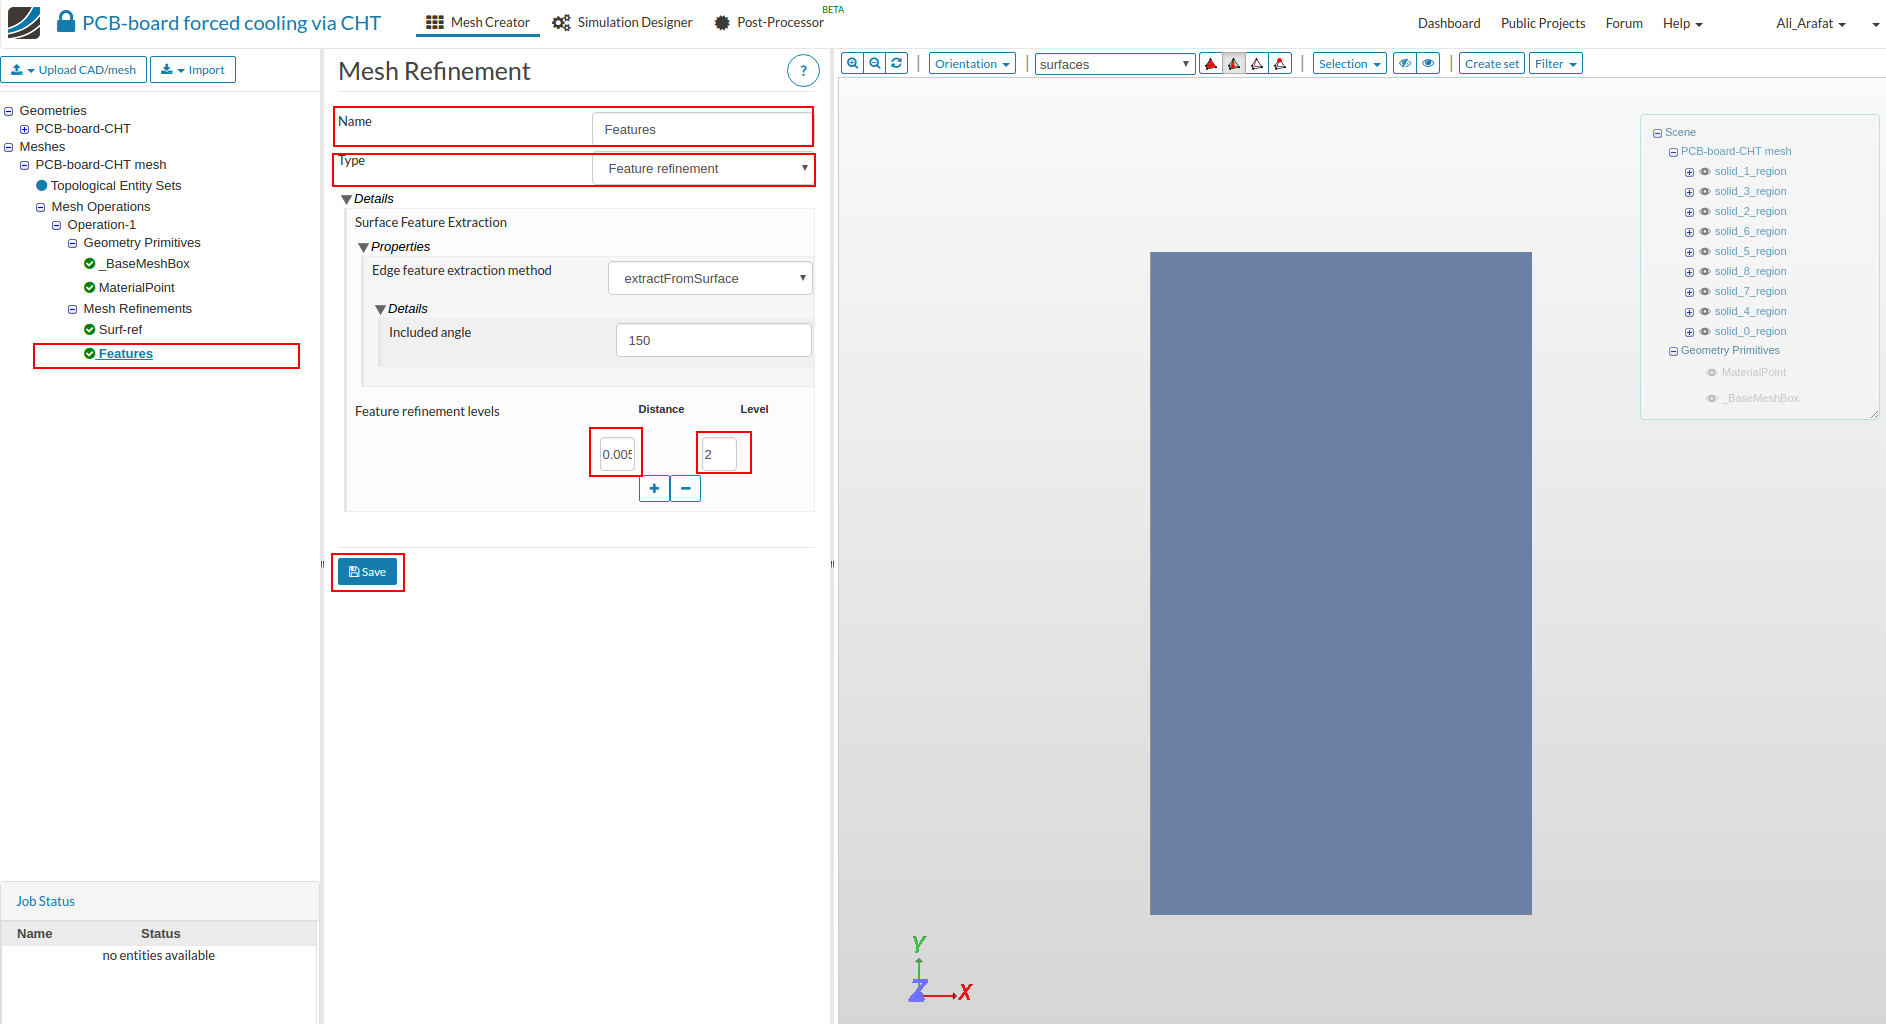This screenshot has height=1024, width=1886.
Task: Click the Distance input showing 0.005
Action: 617,454
